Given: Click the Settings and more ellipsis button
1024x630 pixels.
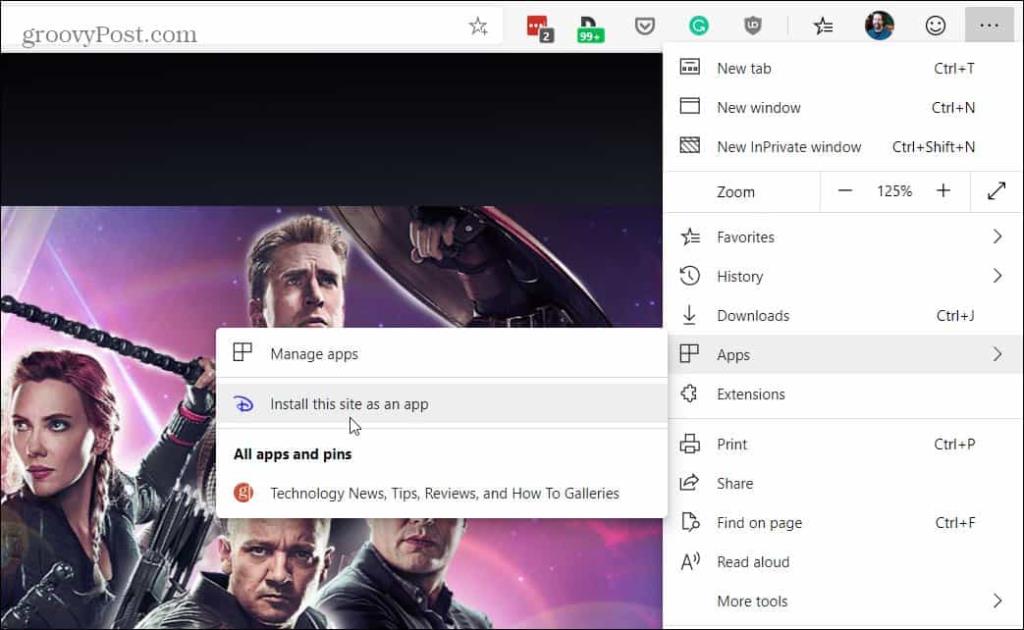Looking at the screenshot, I should pyautogui.click(x=989, y=25).
